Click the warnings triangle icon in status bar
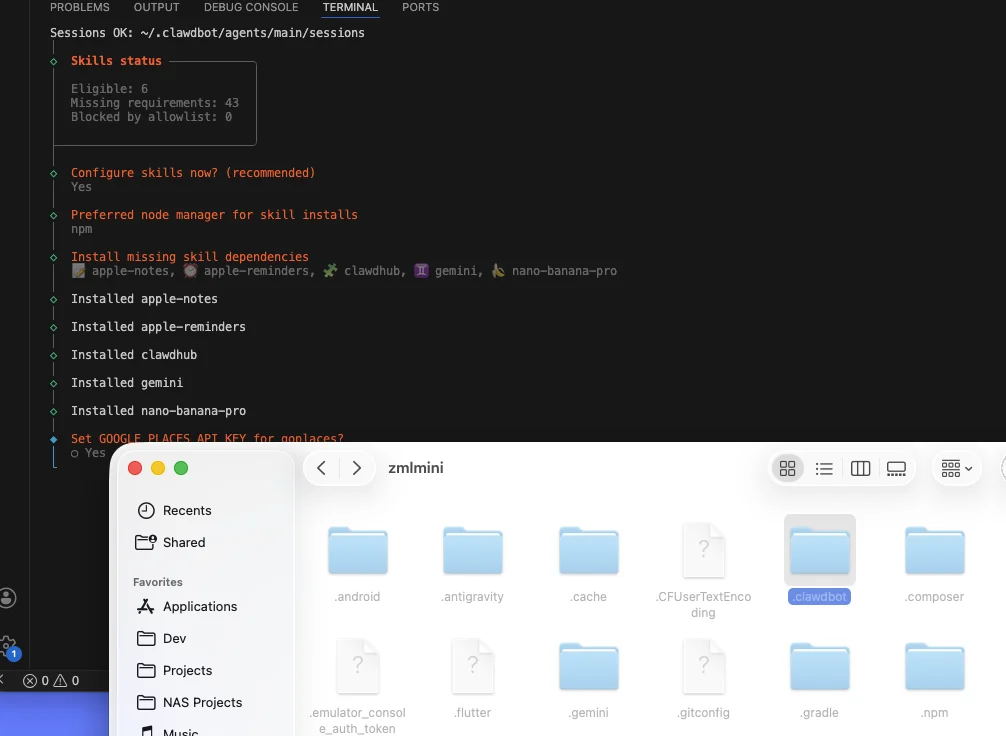The image size is (1006, 736). [60, 681]
